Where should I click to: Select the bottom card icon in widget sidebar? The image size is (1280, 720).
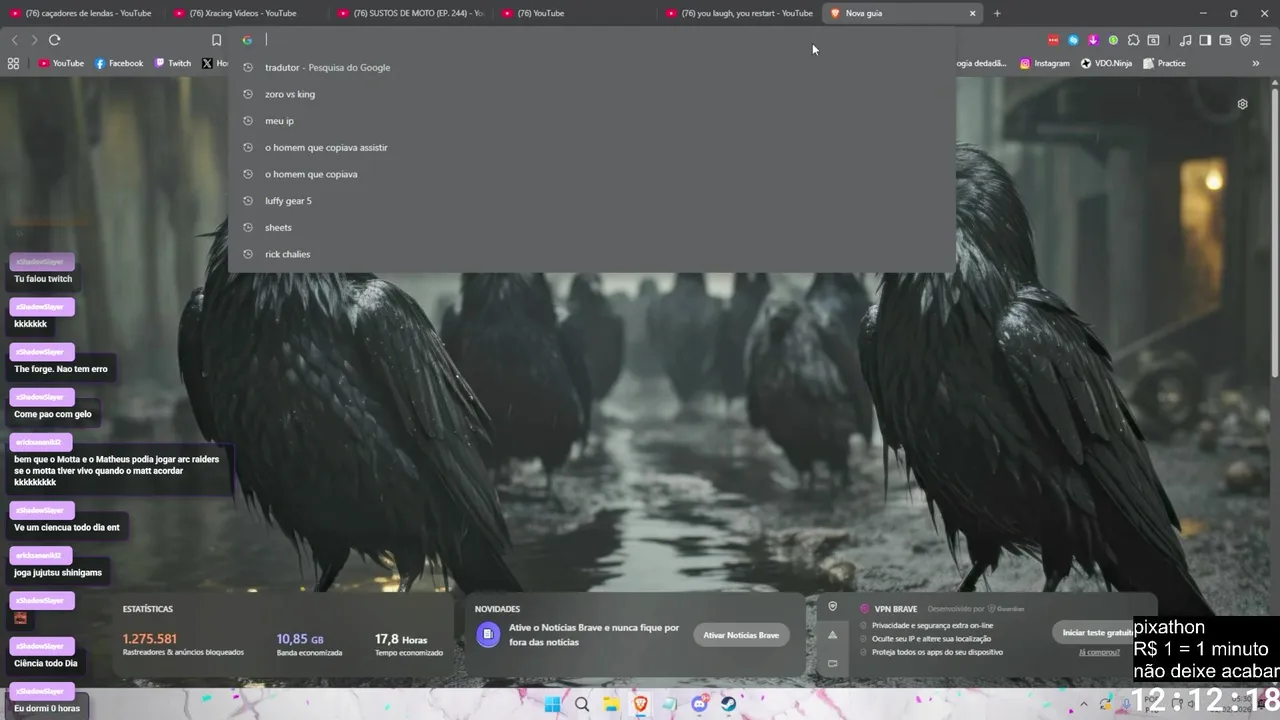(x=832, y=663)
